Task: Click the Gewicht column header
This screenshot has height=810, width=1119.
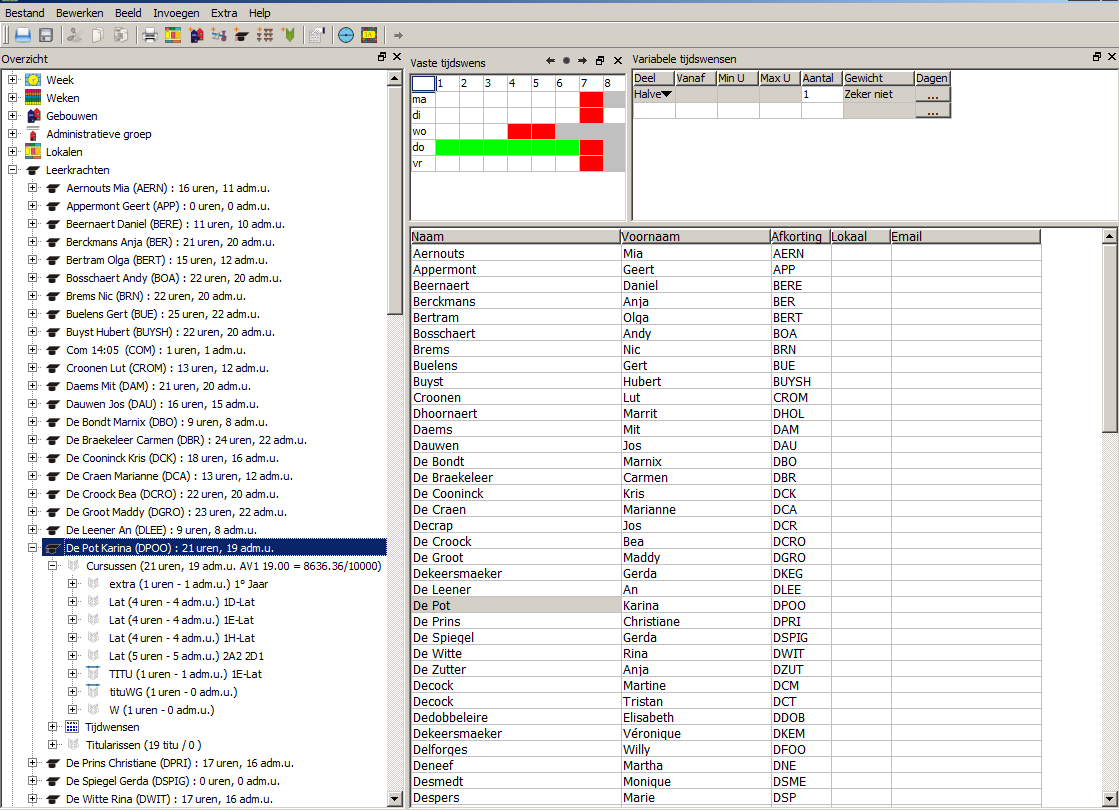Action: tap(878, 79)
